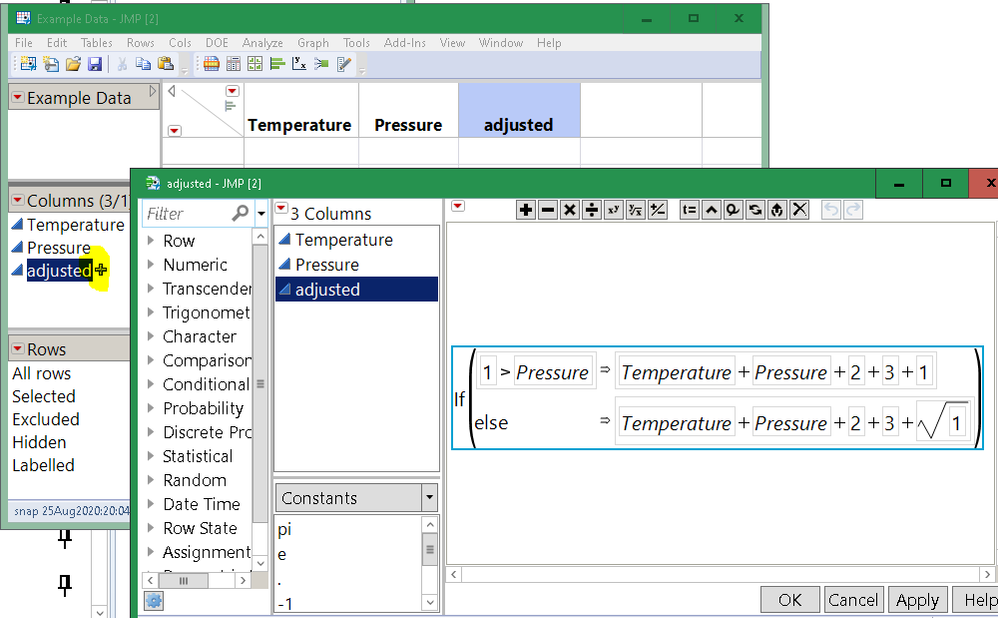Open the File menu
The height and width of the screenshot is (618, 998).
tap(24, 43)
